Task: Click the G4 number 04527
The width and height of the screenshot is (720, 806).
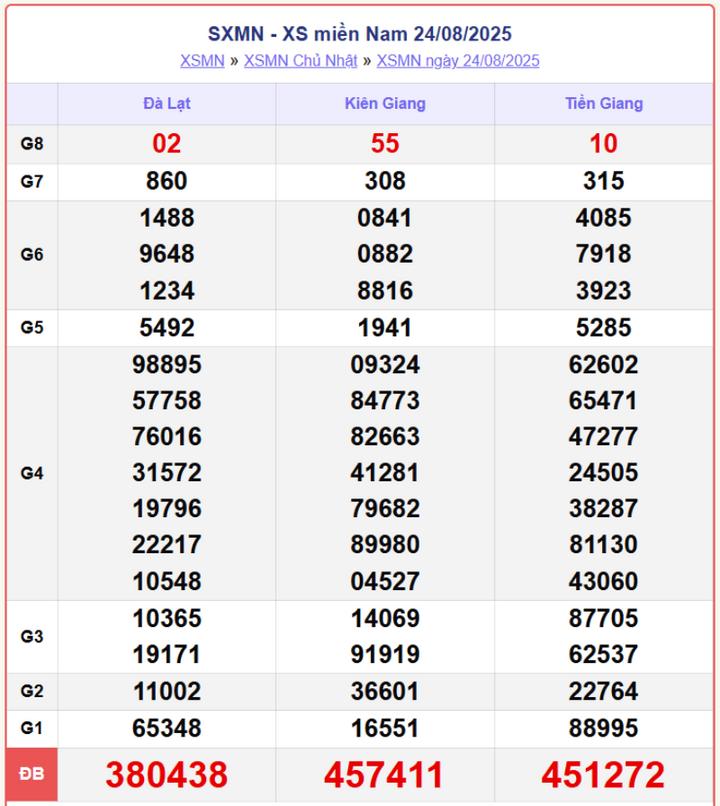Action: [385, 582]
